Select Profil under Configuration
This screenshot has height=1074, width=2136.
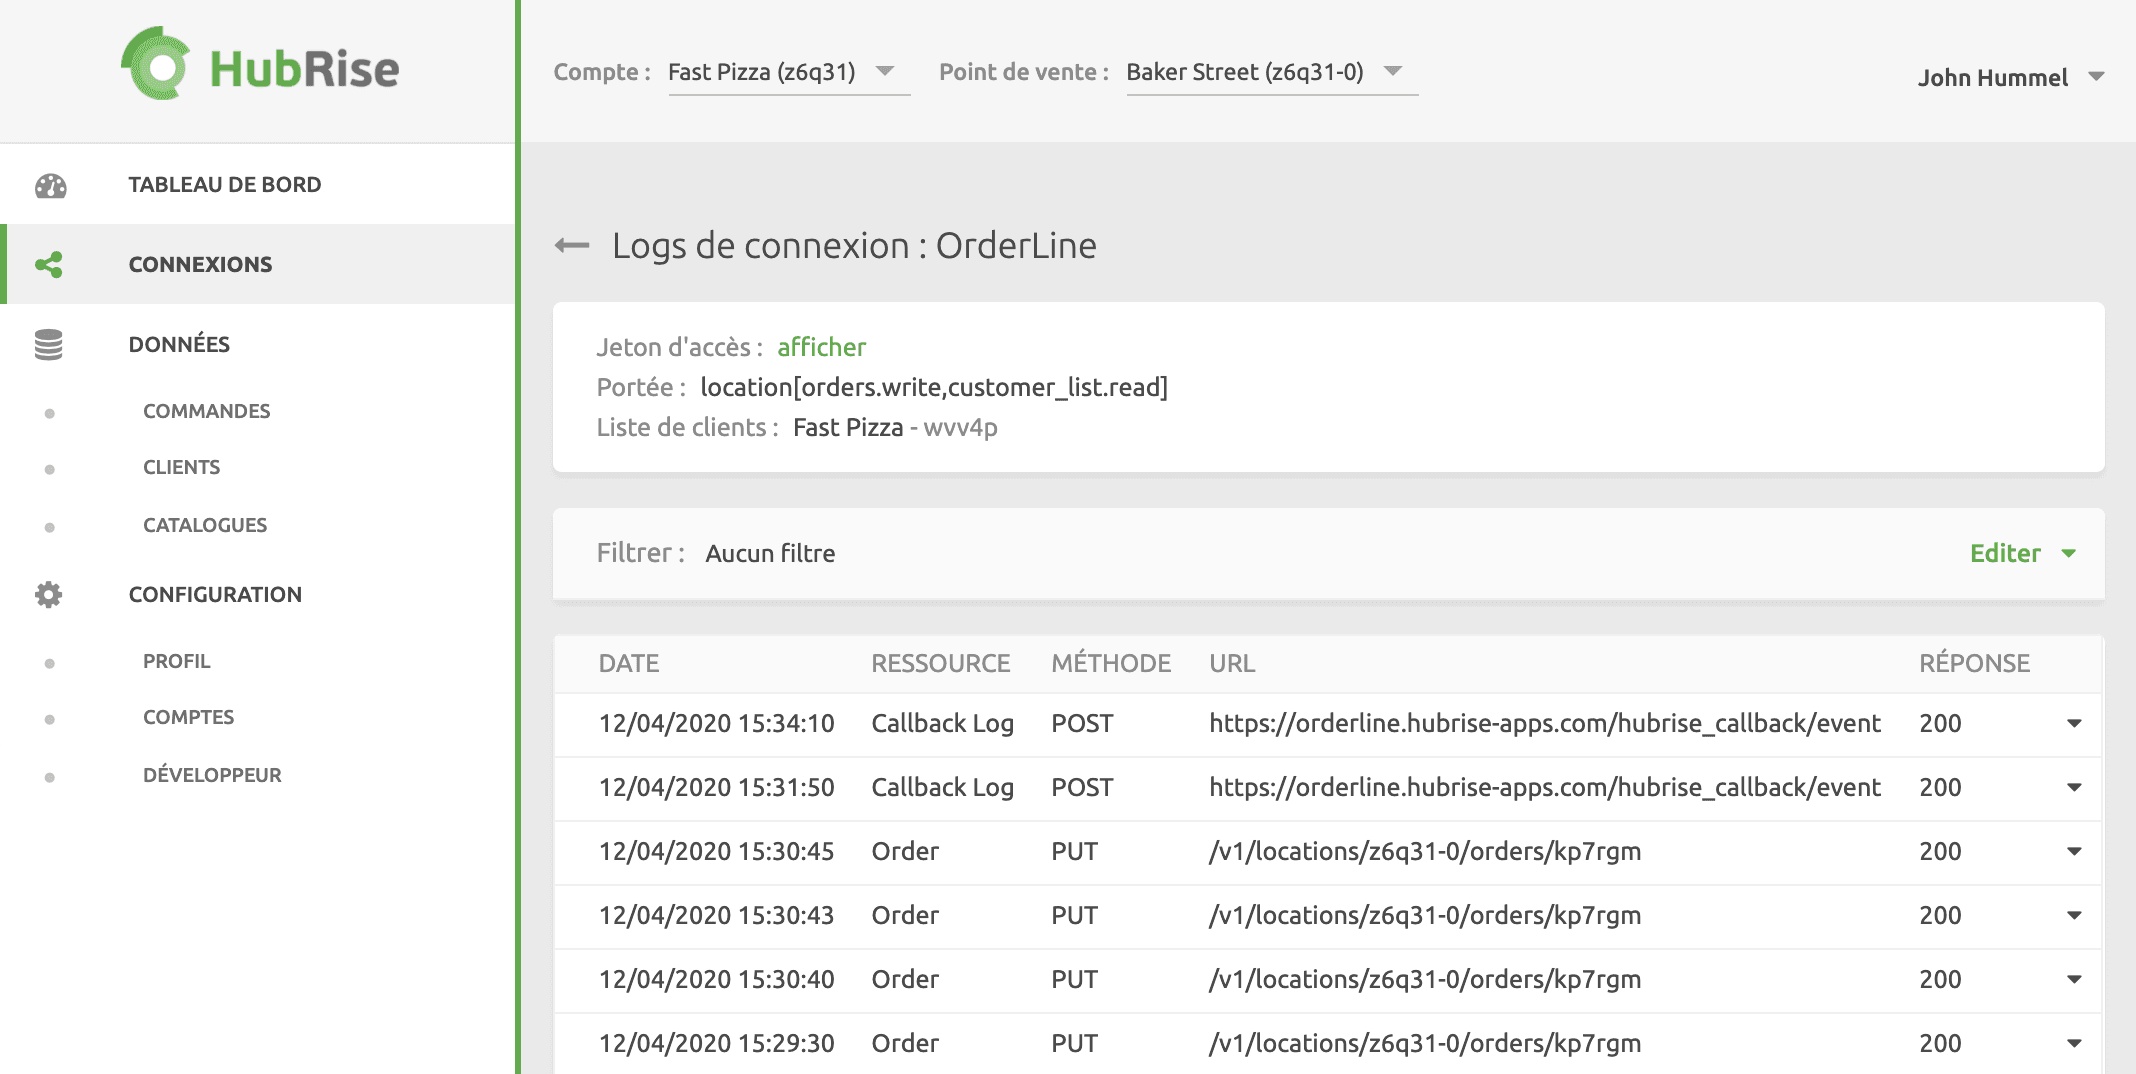tap(176, 660)
